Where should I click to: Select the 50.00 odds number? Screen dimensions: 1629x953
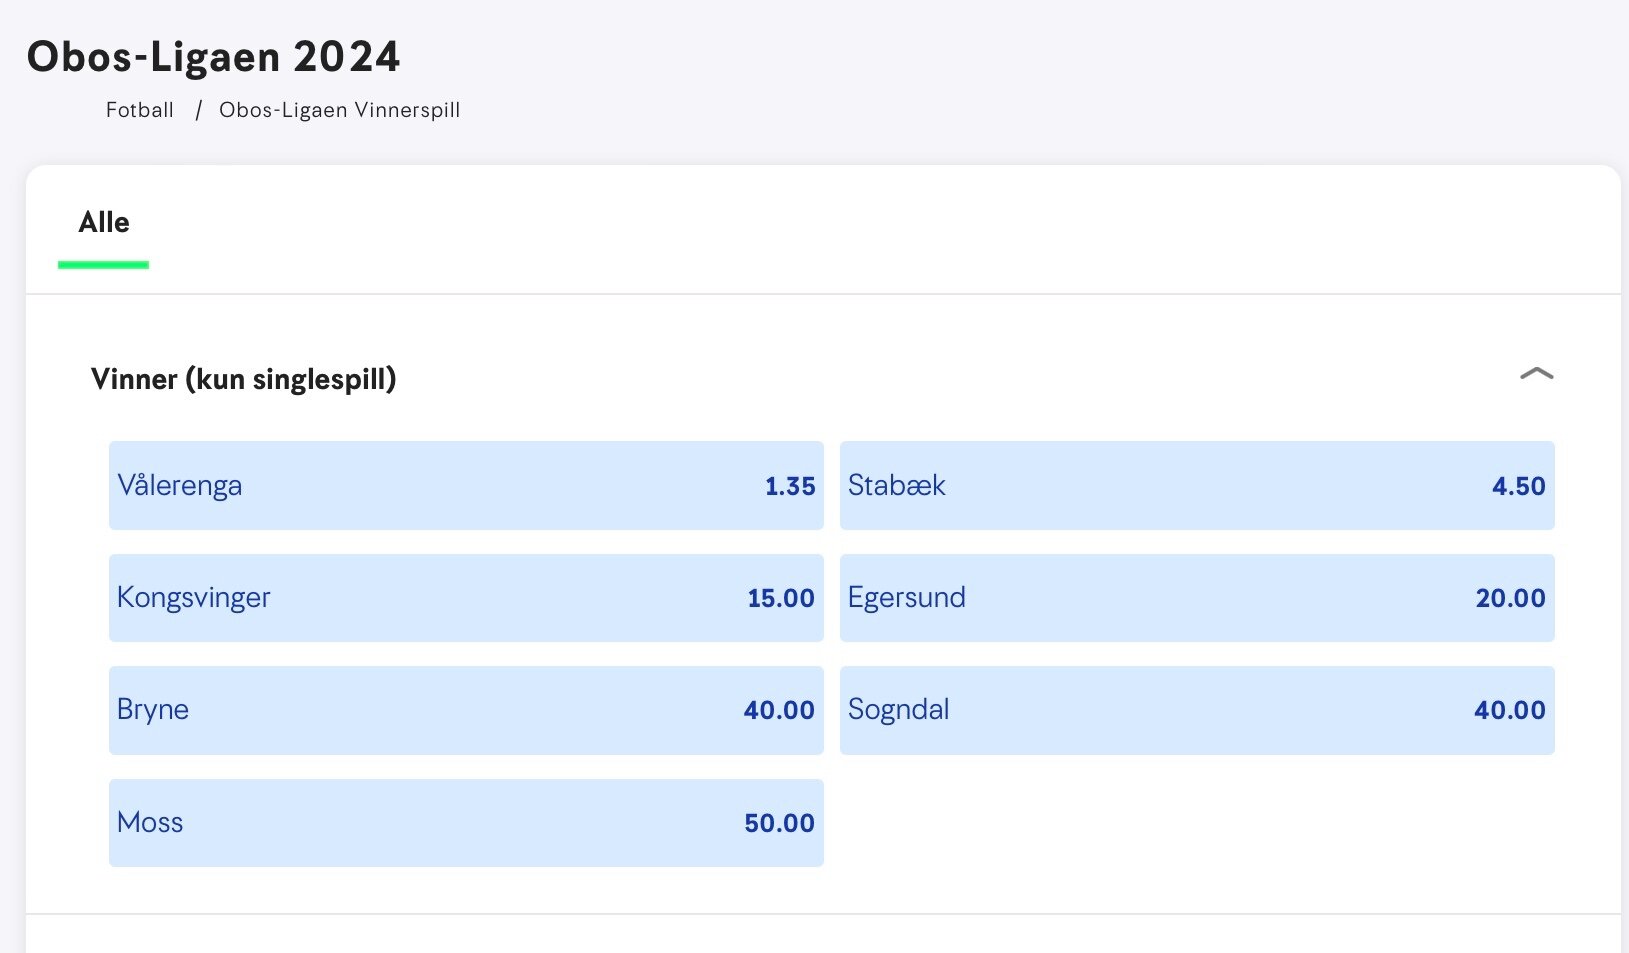pyautogui.click(x=779, y=823)
